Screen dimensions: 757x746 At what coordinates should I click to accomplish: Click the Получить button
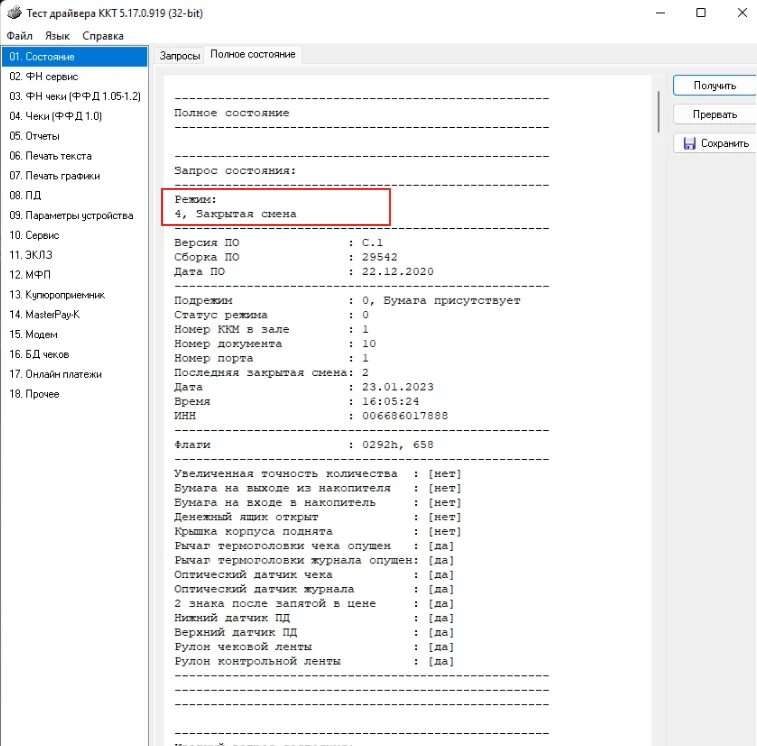click(715, 85)
